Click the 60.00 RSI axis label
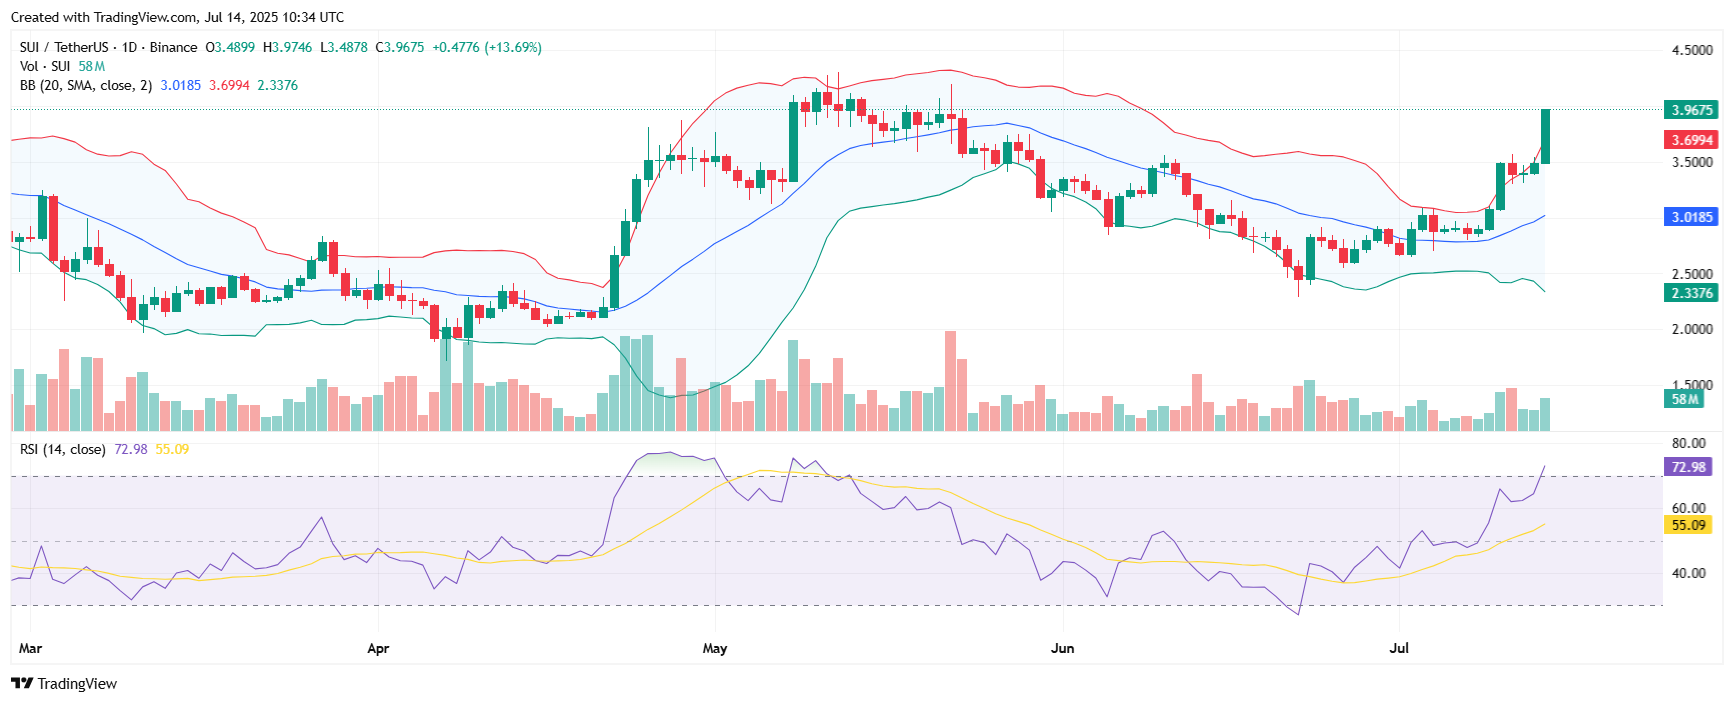This screenshot has height=703, width=1734. coord(1688,508)
